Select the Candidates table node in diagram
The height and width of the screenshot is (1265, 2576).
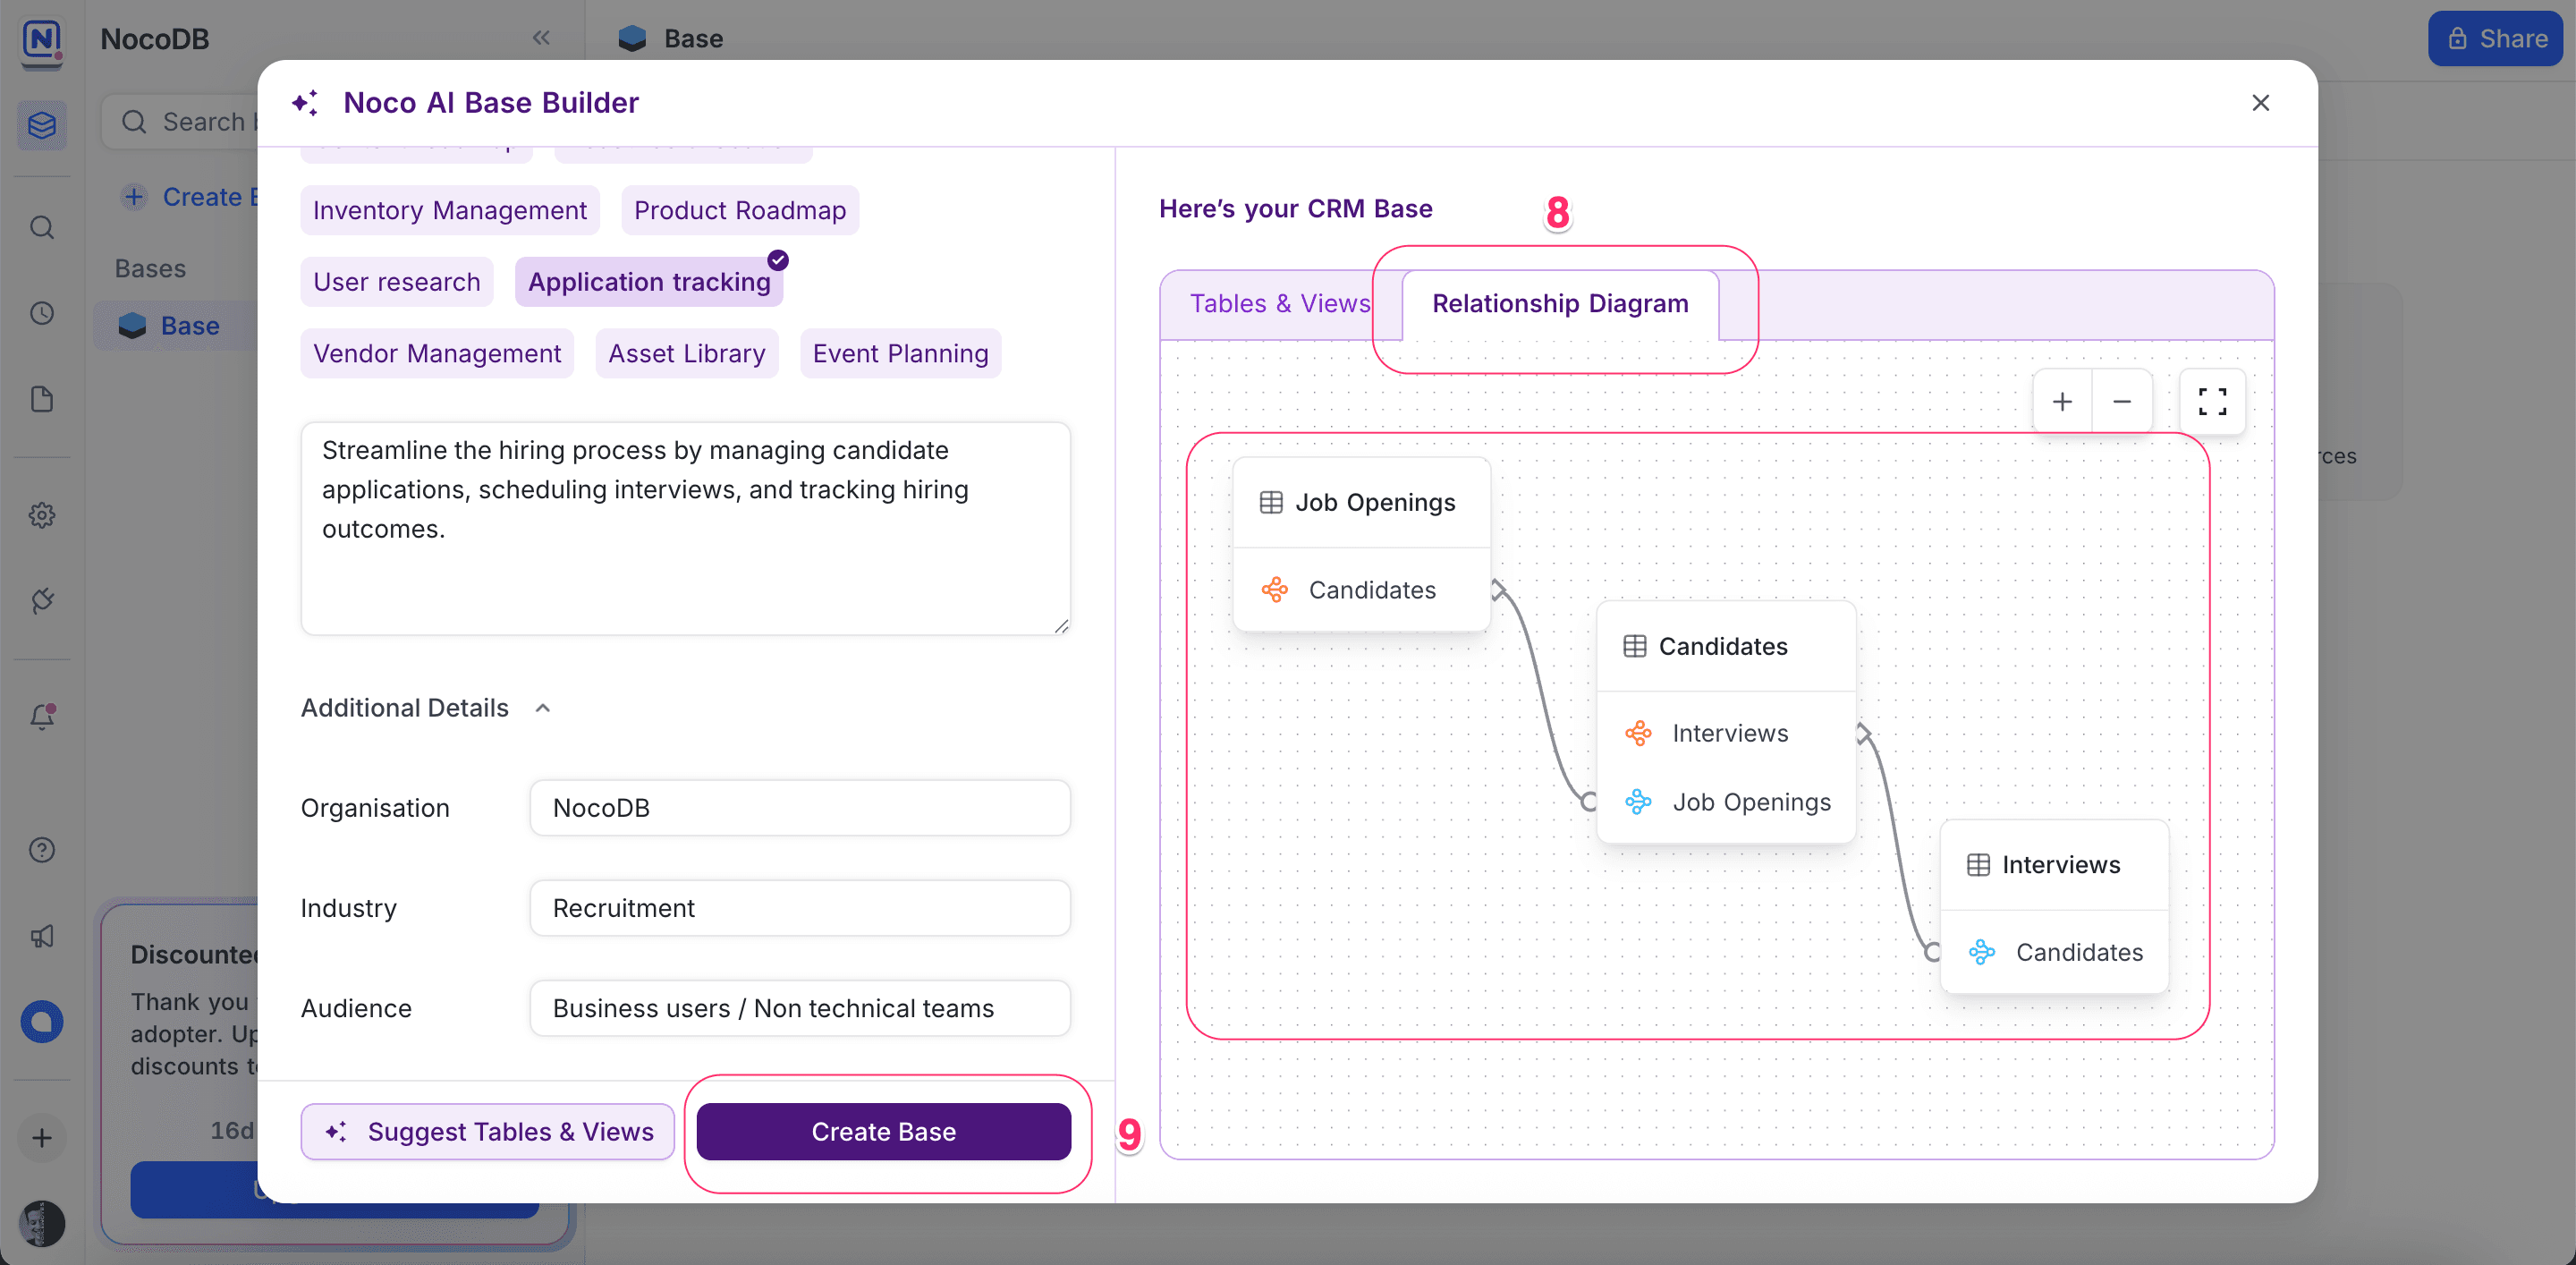coord(1722,647)
